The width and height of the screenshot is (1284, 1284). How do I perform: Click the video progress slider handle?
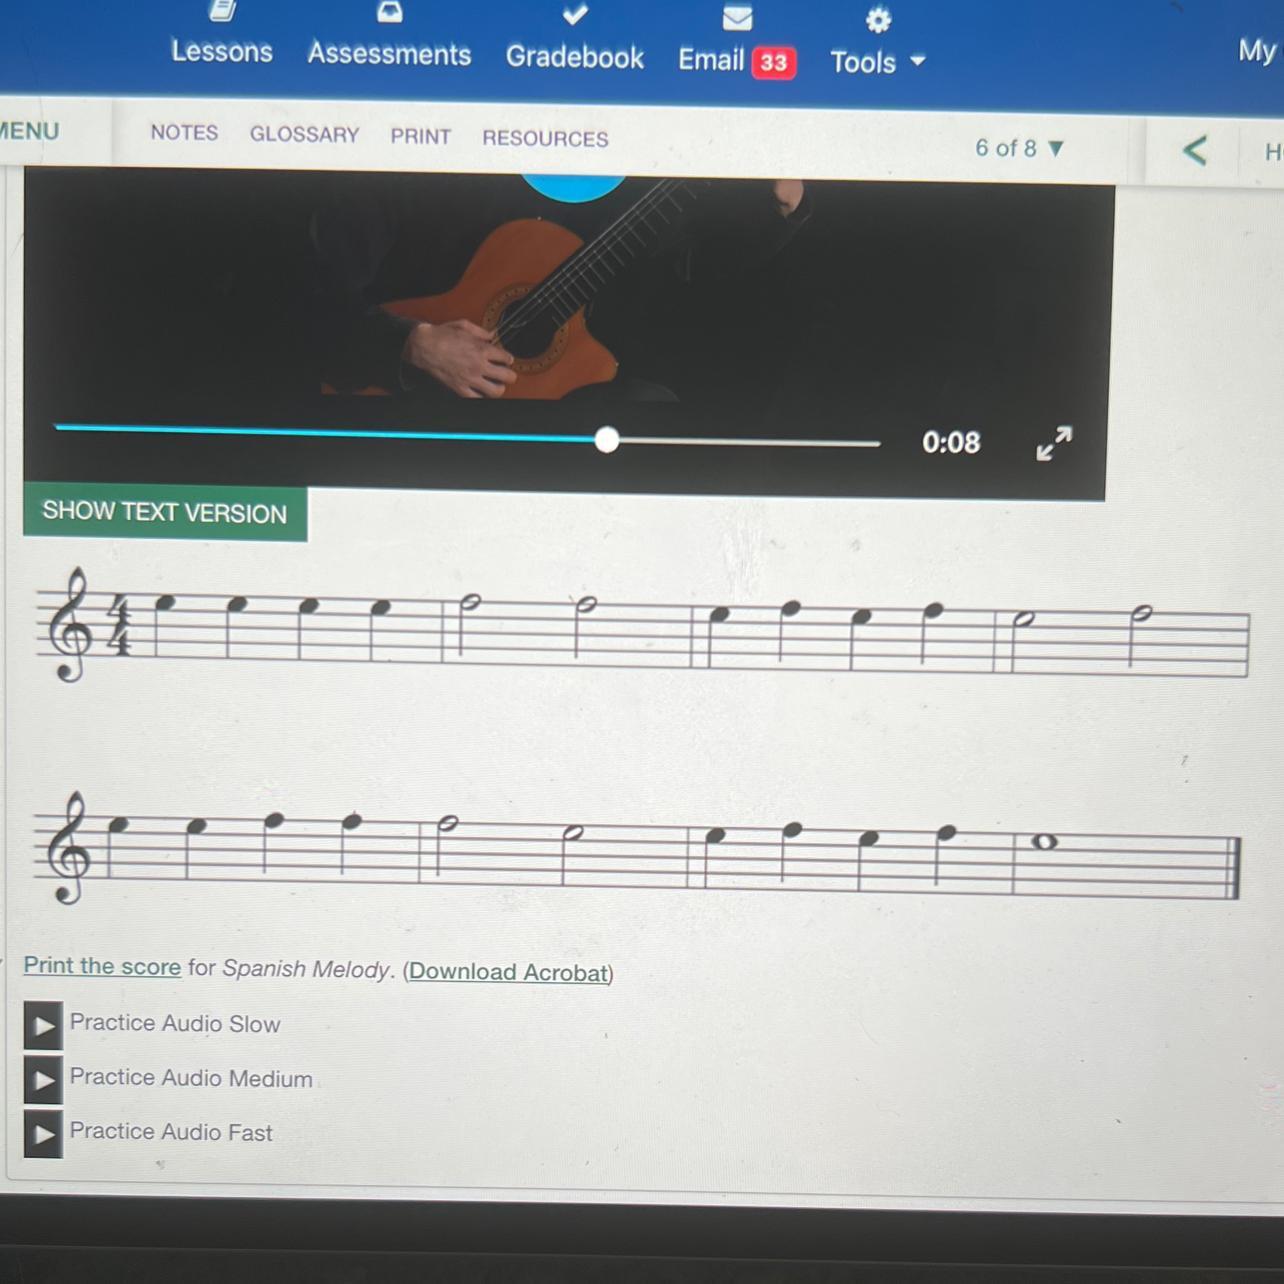[606, 440]
